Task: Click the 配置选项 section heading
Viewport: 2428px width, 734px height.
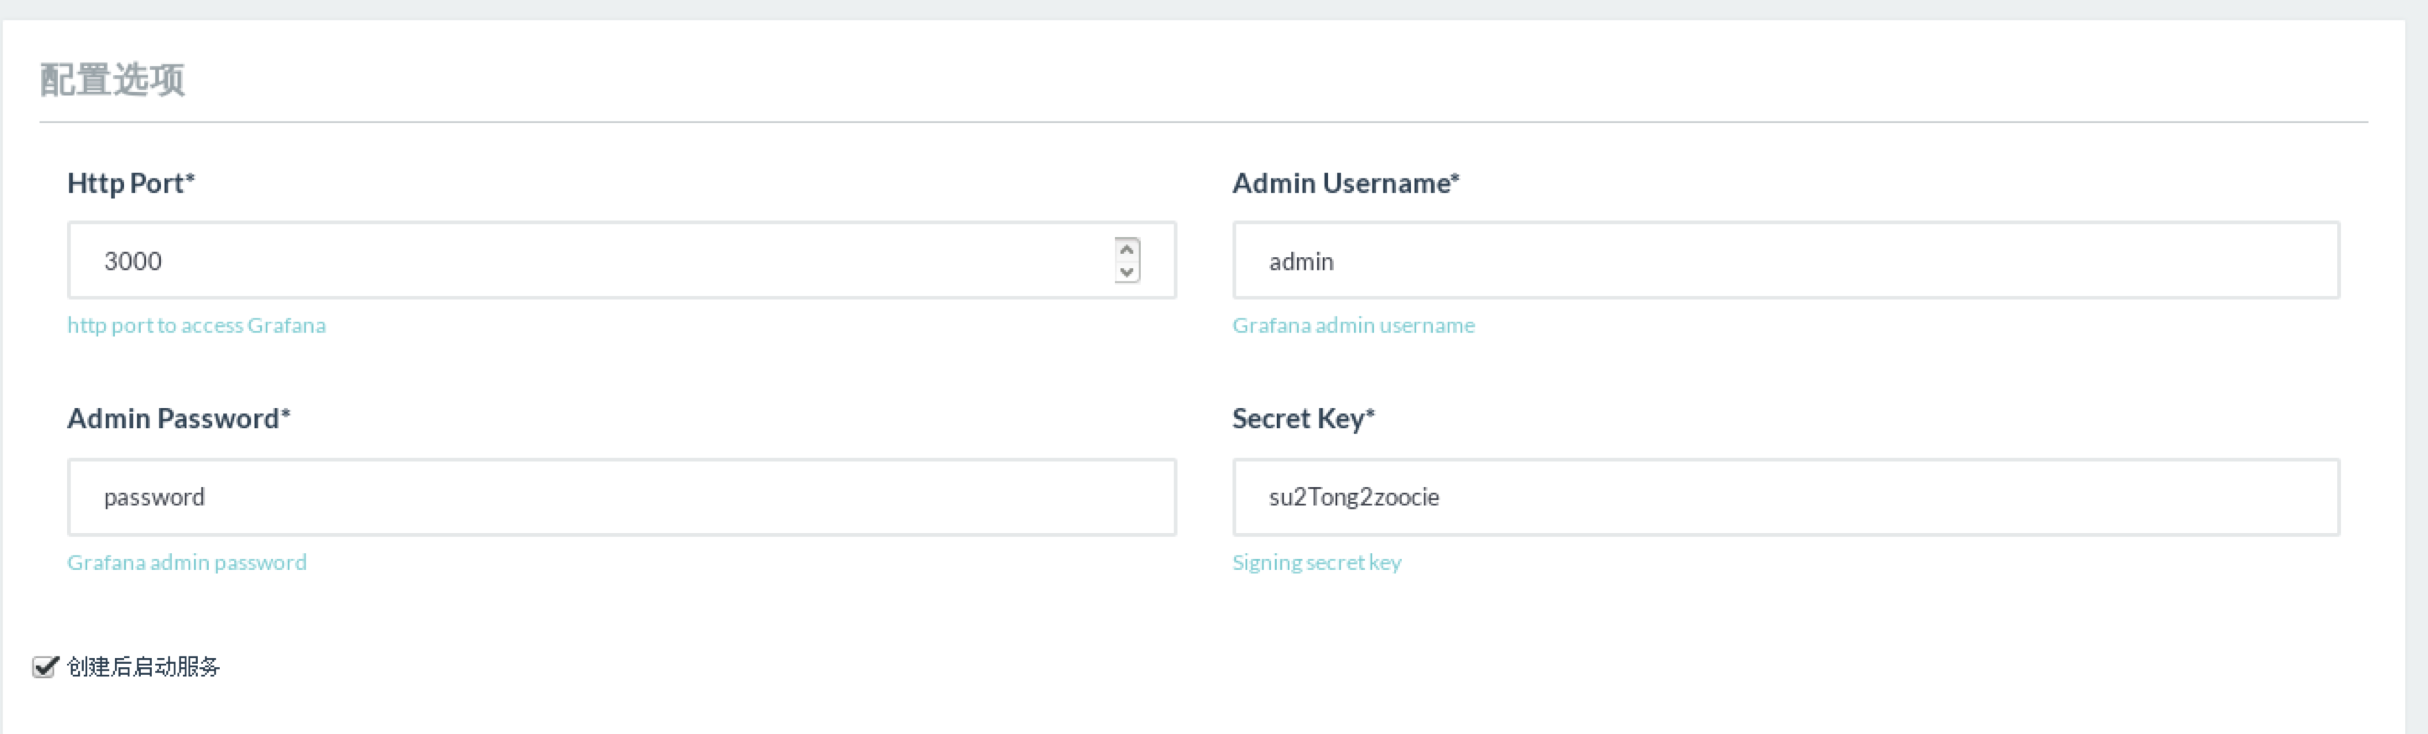Action: [112, 80]
